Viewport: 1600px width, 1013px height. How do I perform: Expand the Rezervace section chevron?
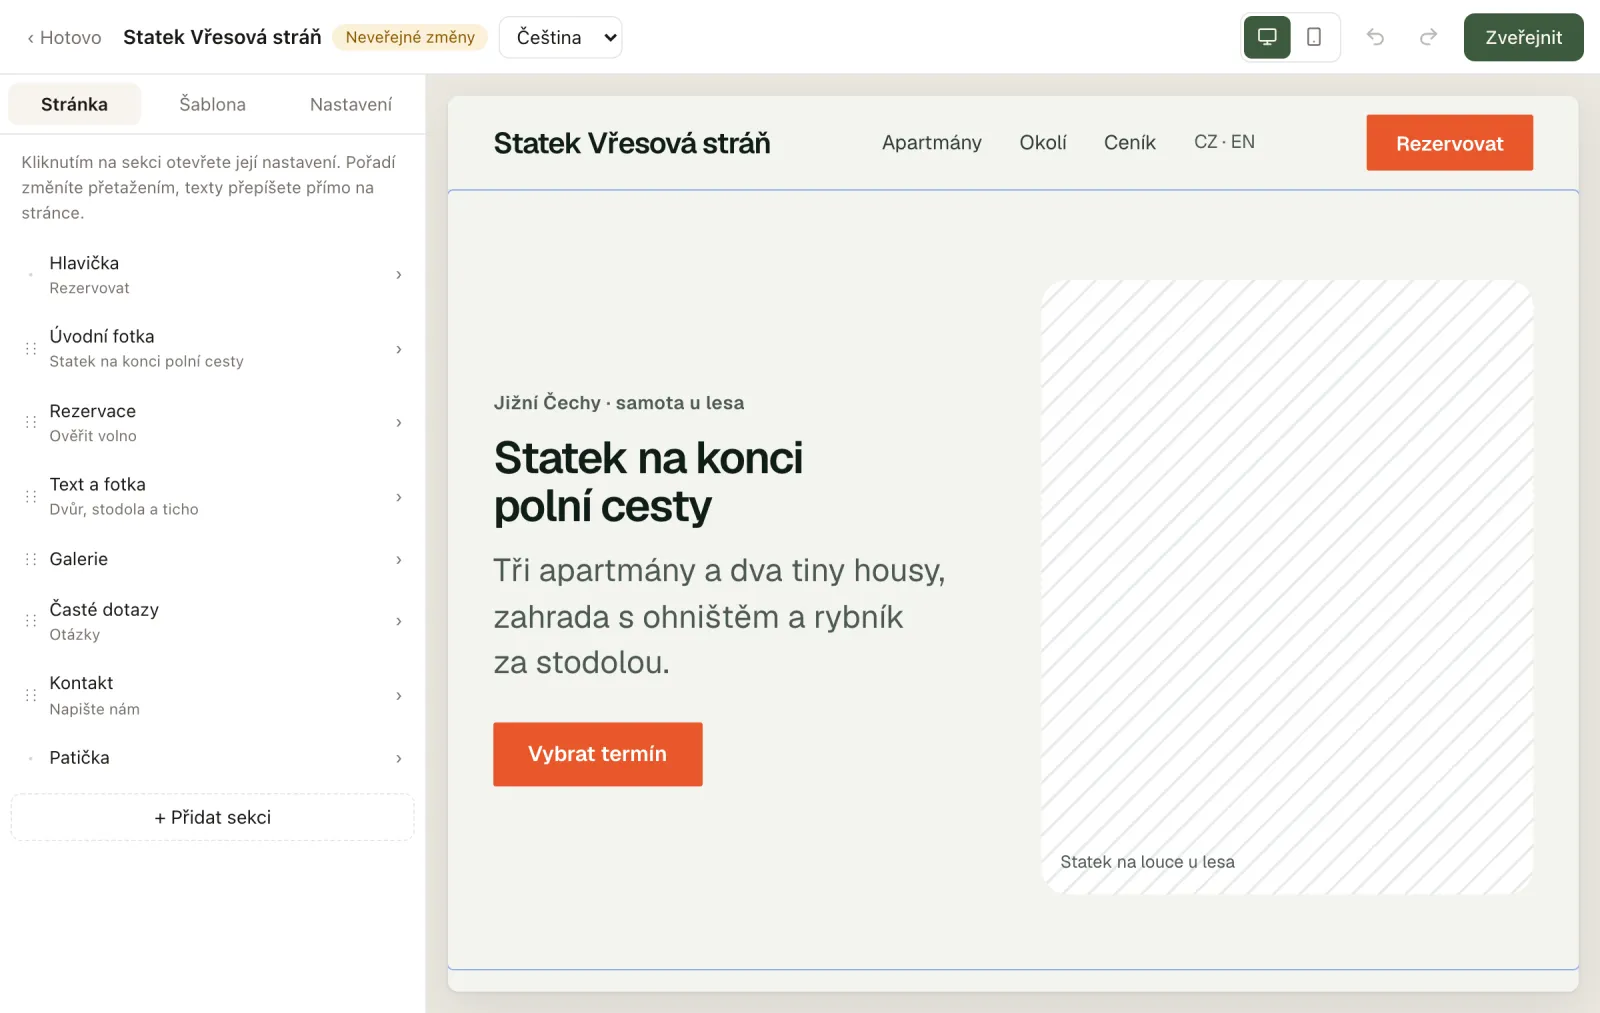click(398, 423)
